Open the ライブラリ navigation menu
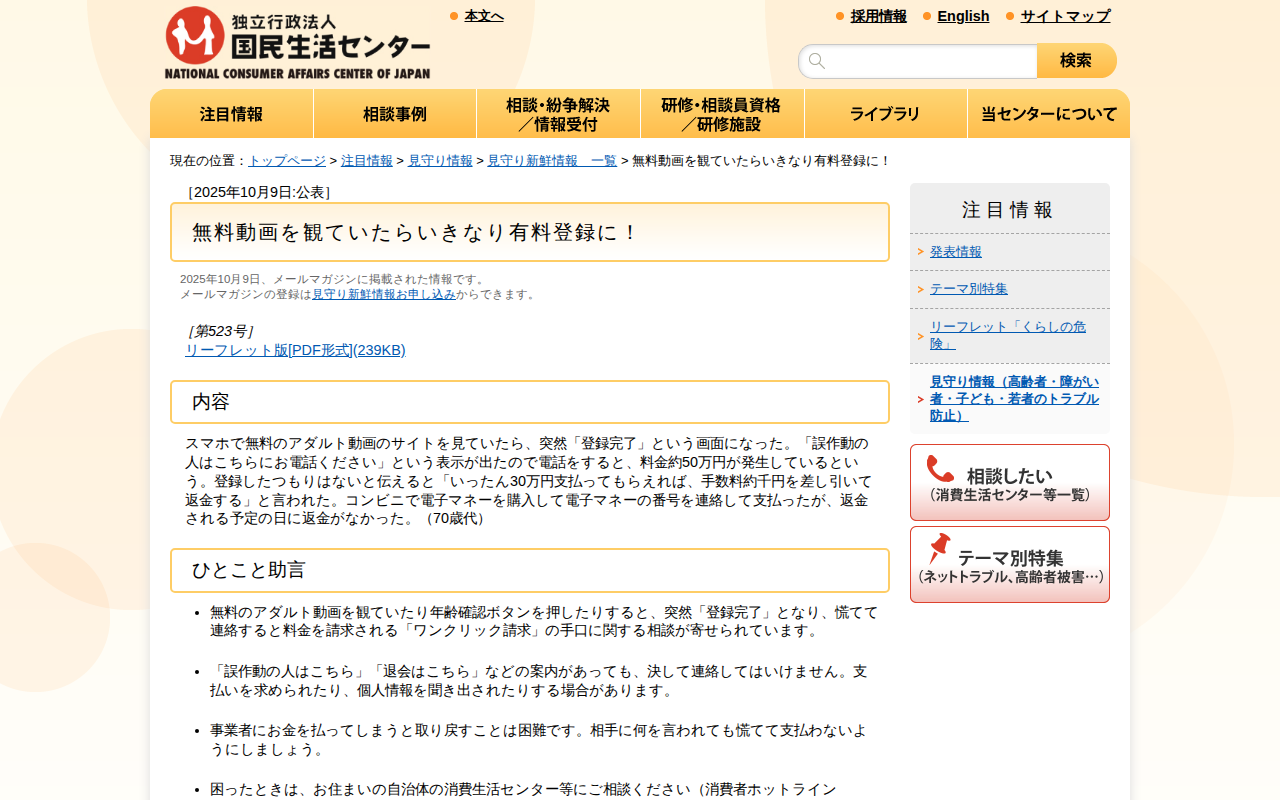 coord(885,113)
